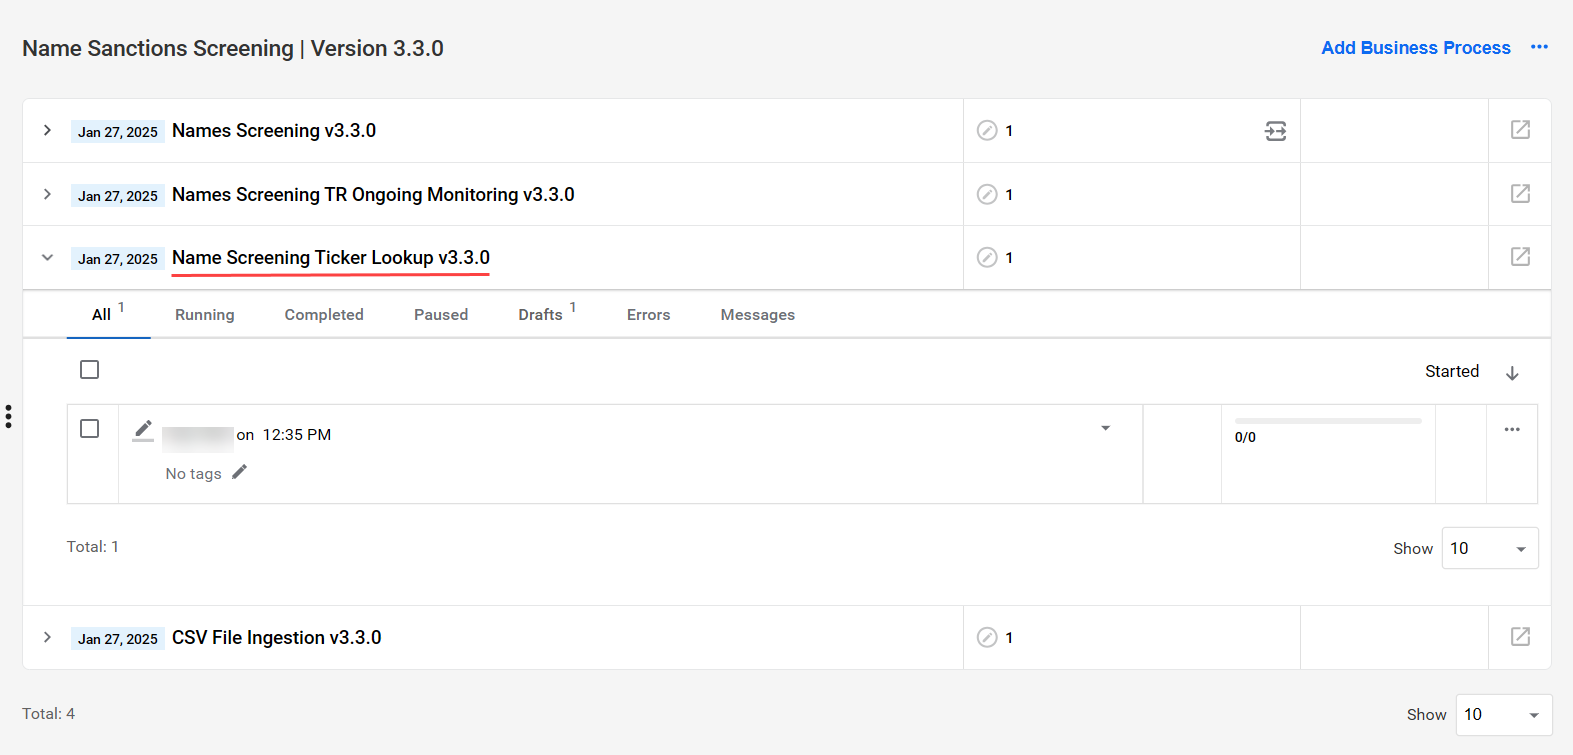Switch to the Paused tab
This screenshot has height=755, width=1573.
point(441,314)
